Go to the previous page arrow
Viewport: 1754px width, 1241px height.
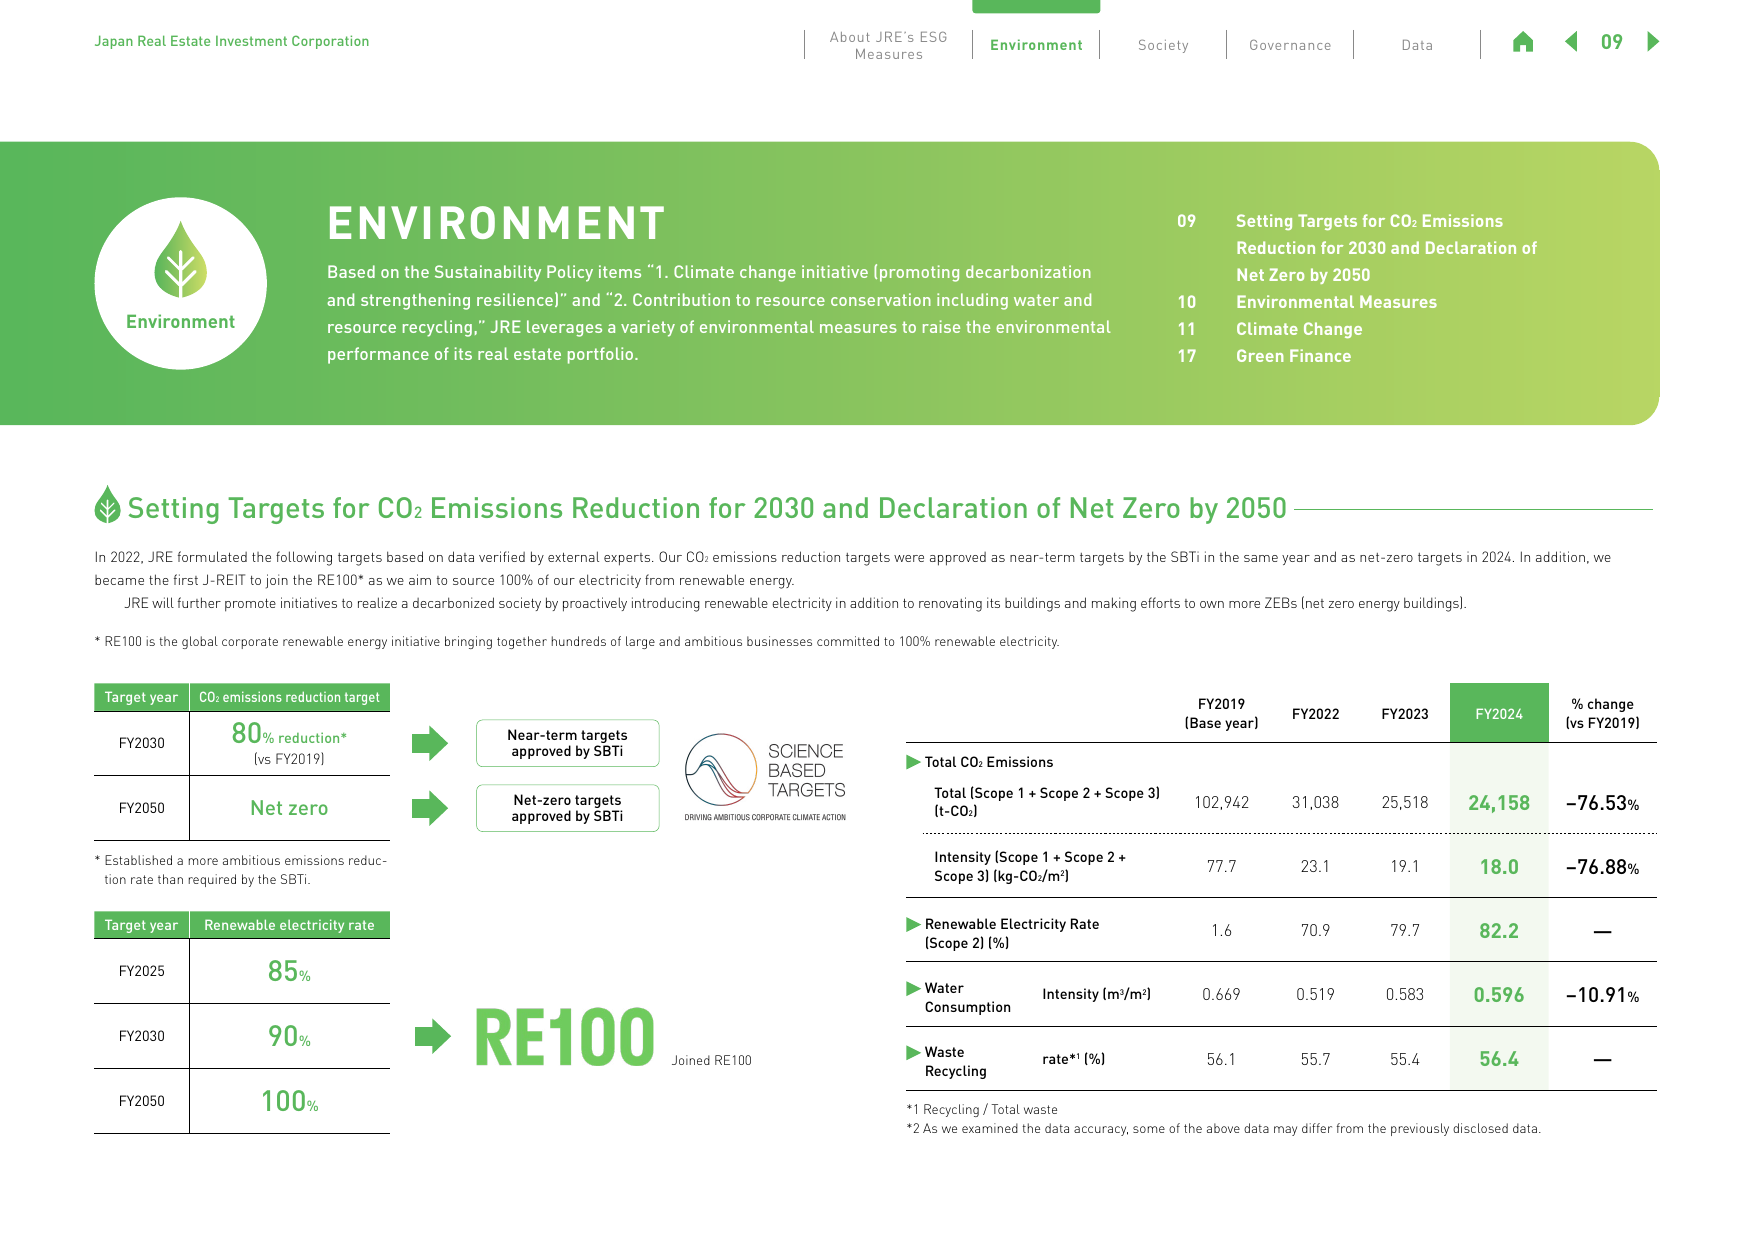1571,42
